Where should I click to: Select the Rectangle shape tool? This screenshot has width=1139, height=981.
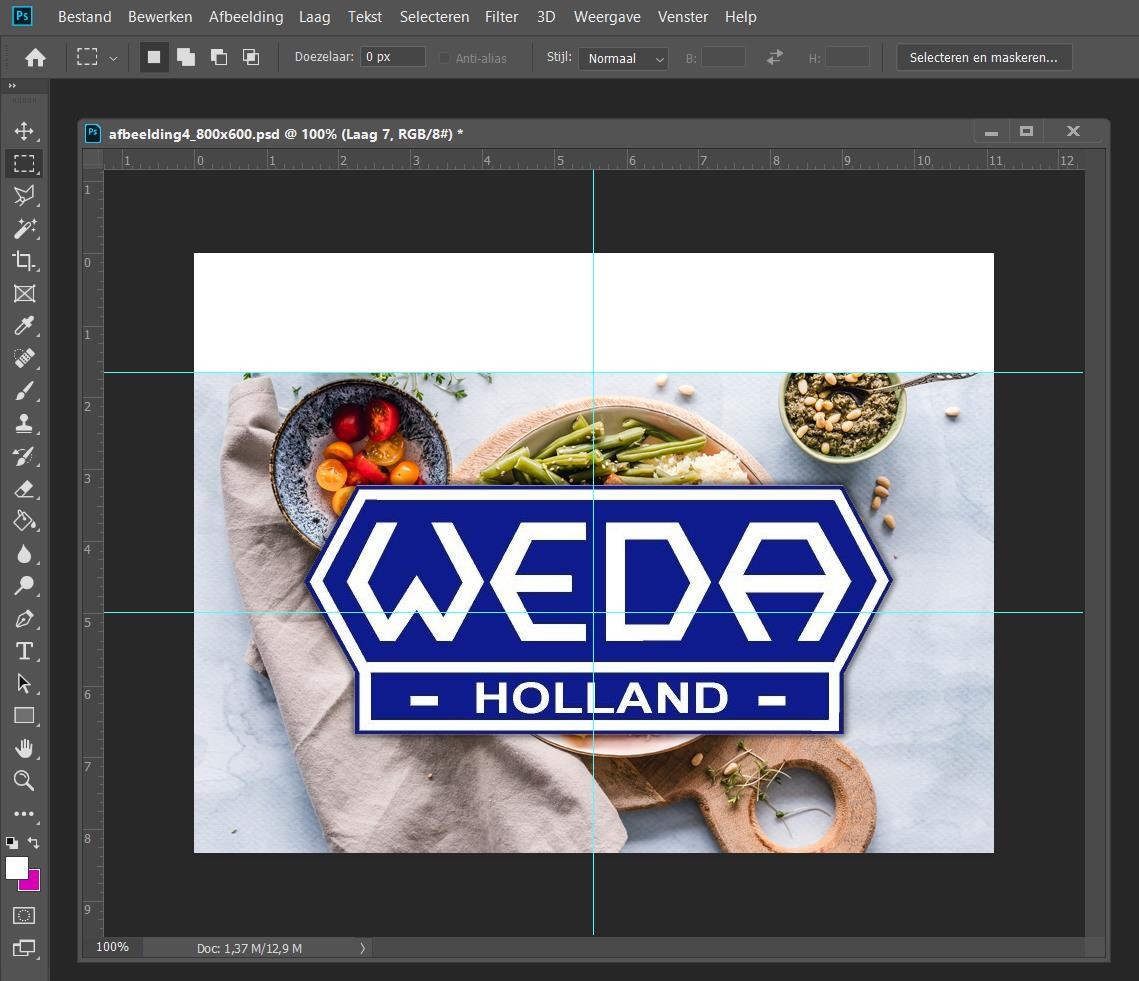pos(24,716)
